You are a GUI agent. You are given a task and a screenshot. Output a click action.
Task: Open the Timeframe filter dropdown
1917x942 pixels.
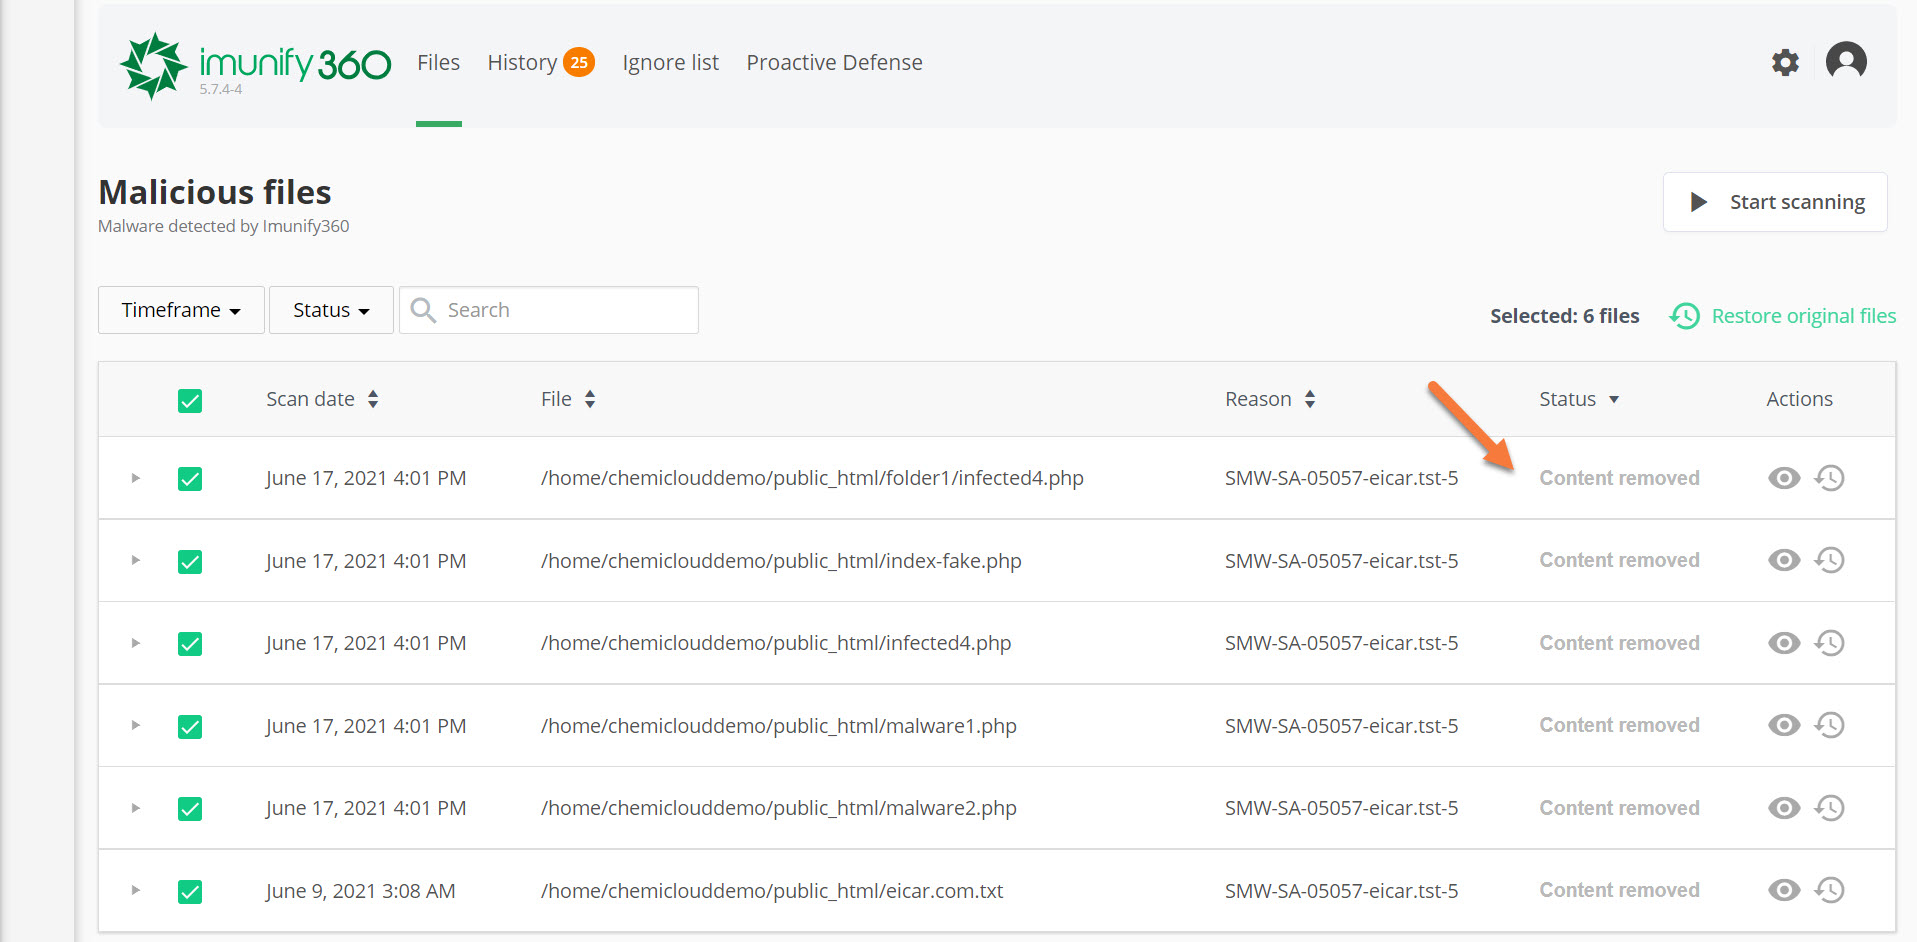click(x=180, y=310)
